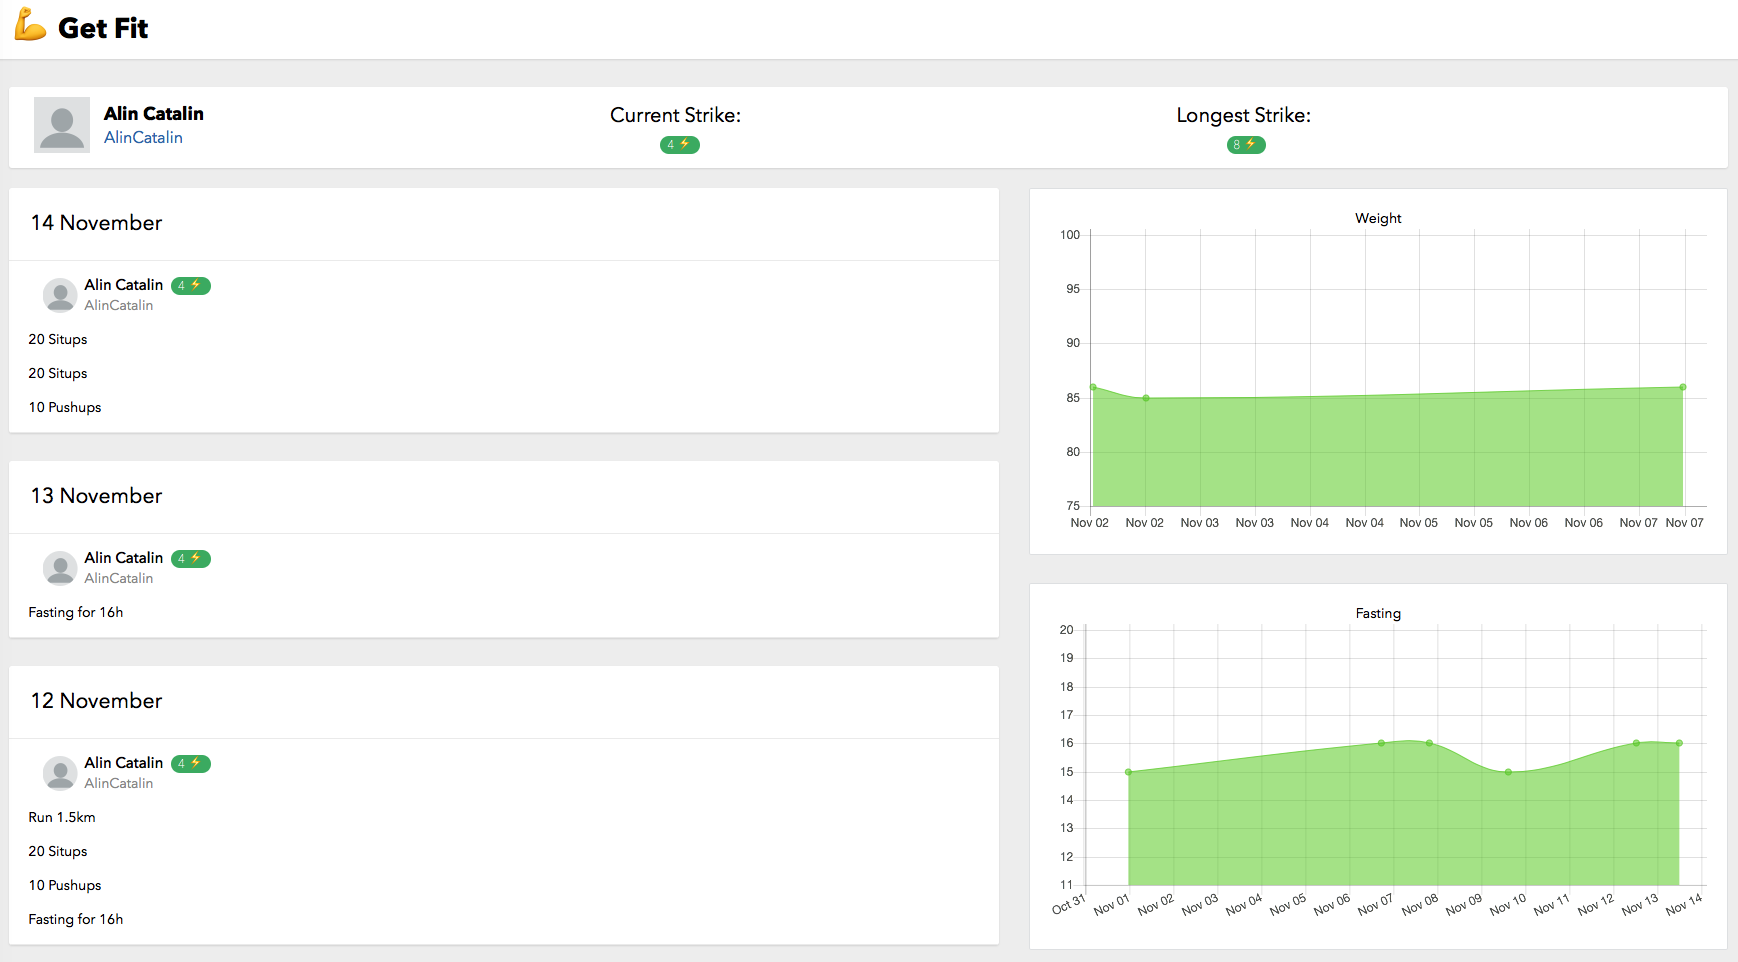Click the first Weight data point at 86
Image resolution: width=1738 pixels, height=962 pixels.
[1093, 387]
